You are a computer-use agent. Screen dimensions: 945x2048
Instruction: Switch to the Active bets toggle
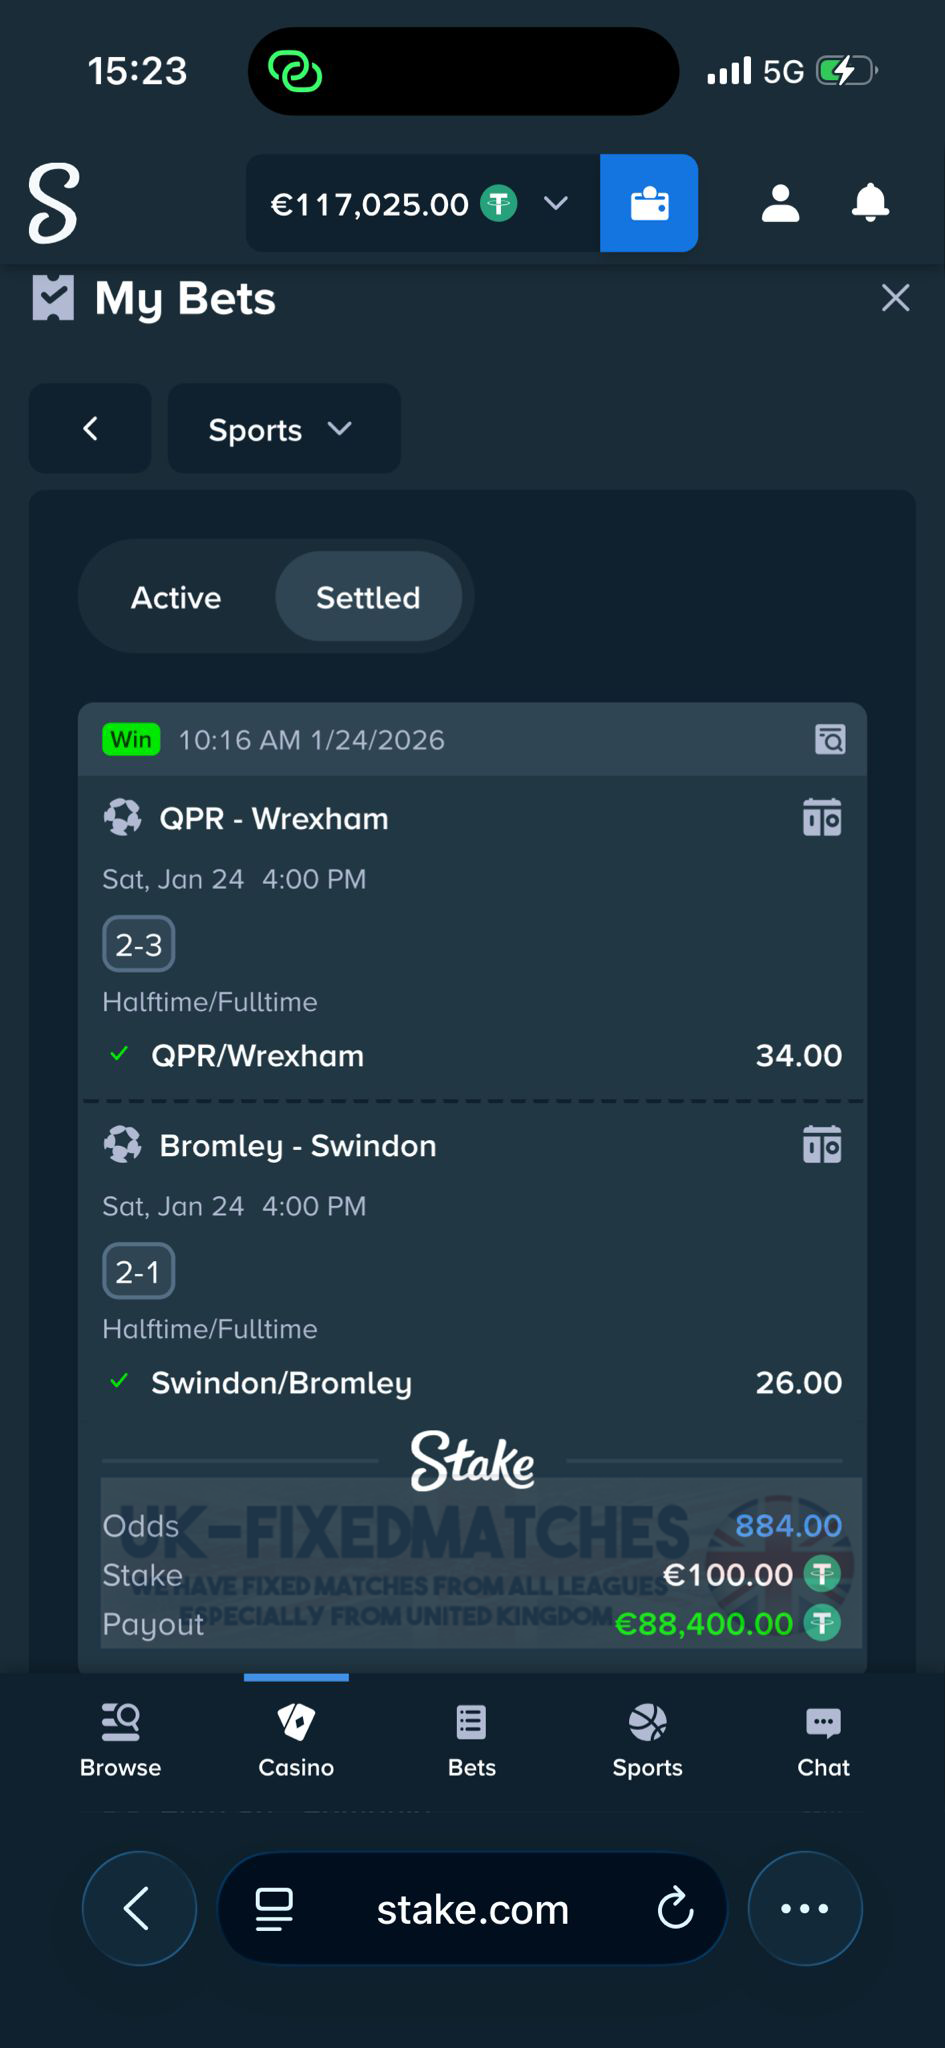176,597
